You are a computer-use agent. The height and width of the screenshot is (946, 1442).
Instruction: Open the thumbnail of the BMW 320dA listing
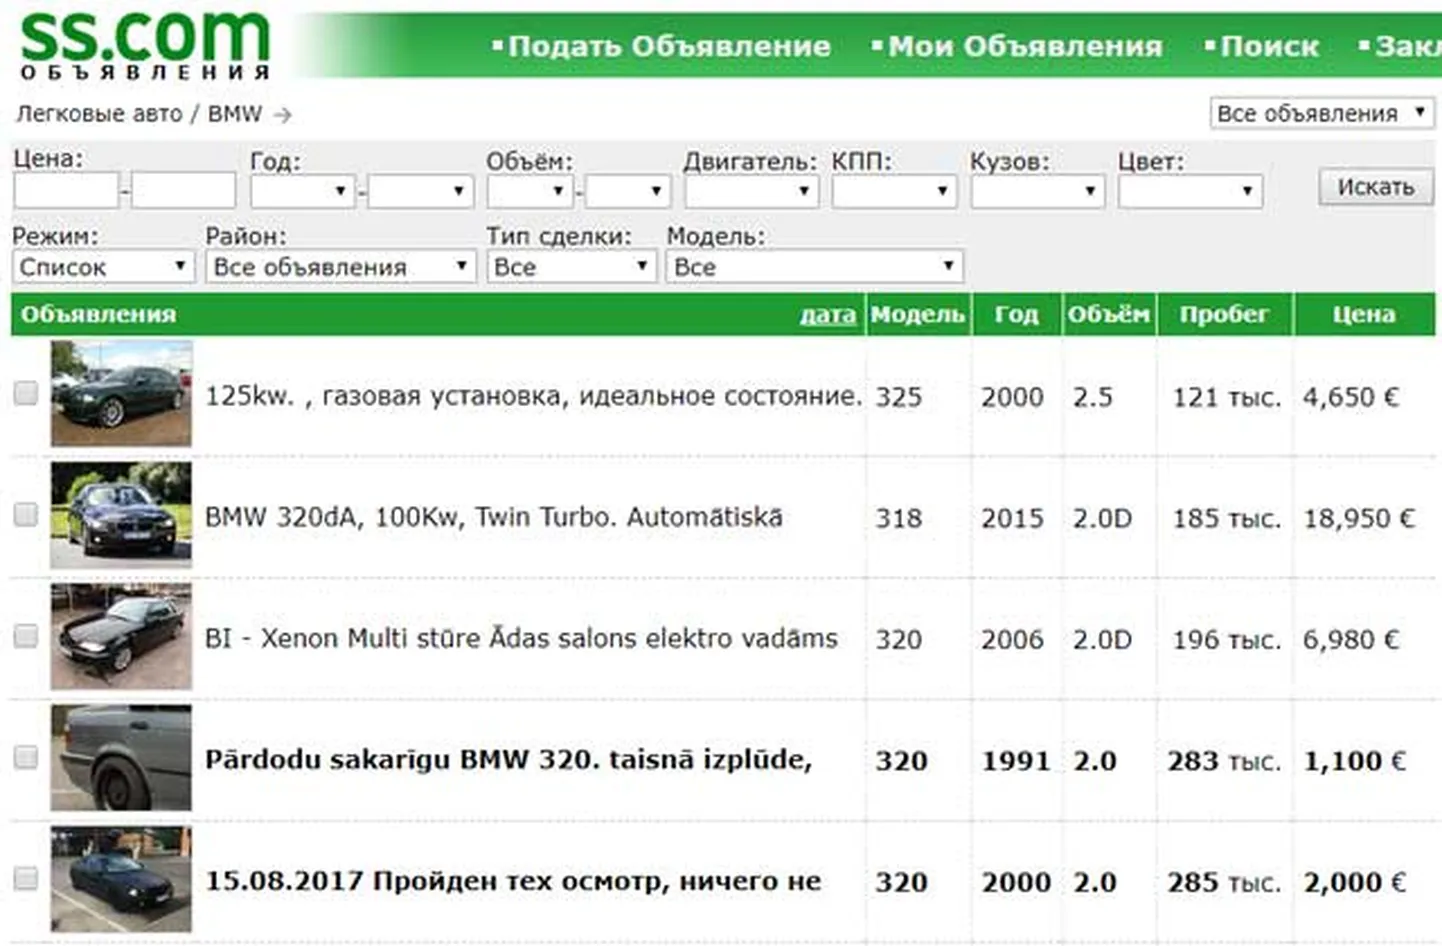pos(121,515)
